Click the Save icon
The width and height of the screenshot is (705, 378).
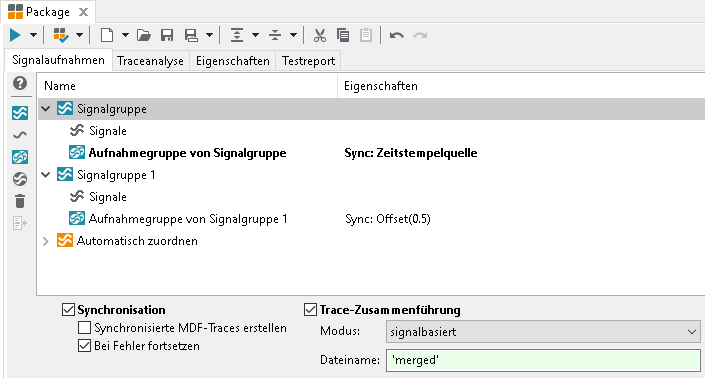click(167, 35)
